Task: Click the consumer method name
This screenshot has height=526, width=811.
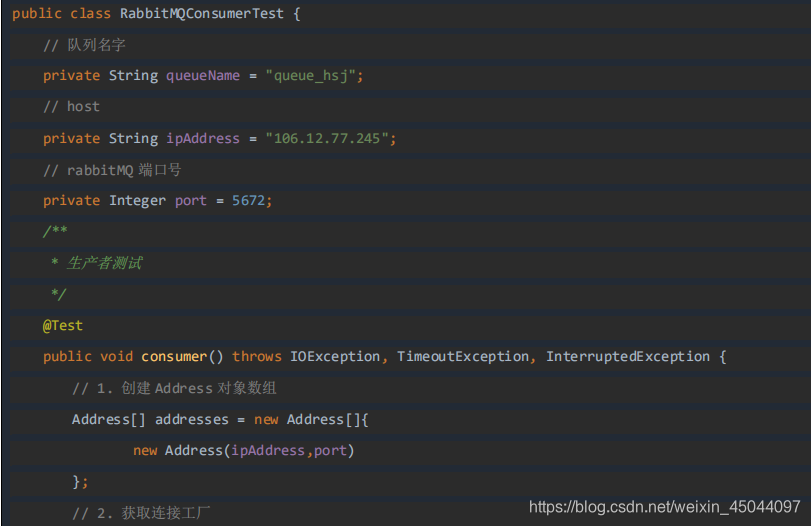Action: click(x=174, y=357)
